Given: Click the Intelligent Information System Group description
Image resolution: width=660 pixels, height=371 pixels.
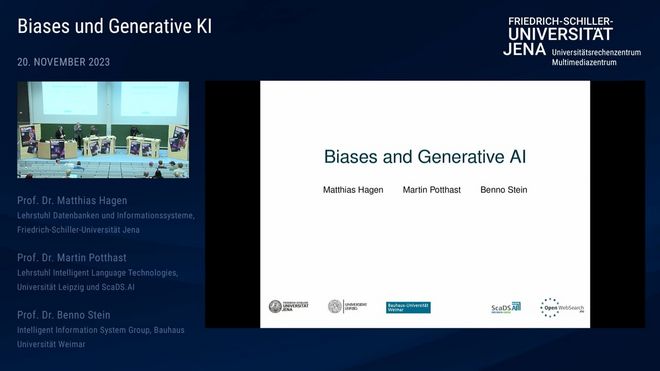Looking at the screenshot, I should tap(101, 337).
